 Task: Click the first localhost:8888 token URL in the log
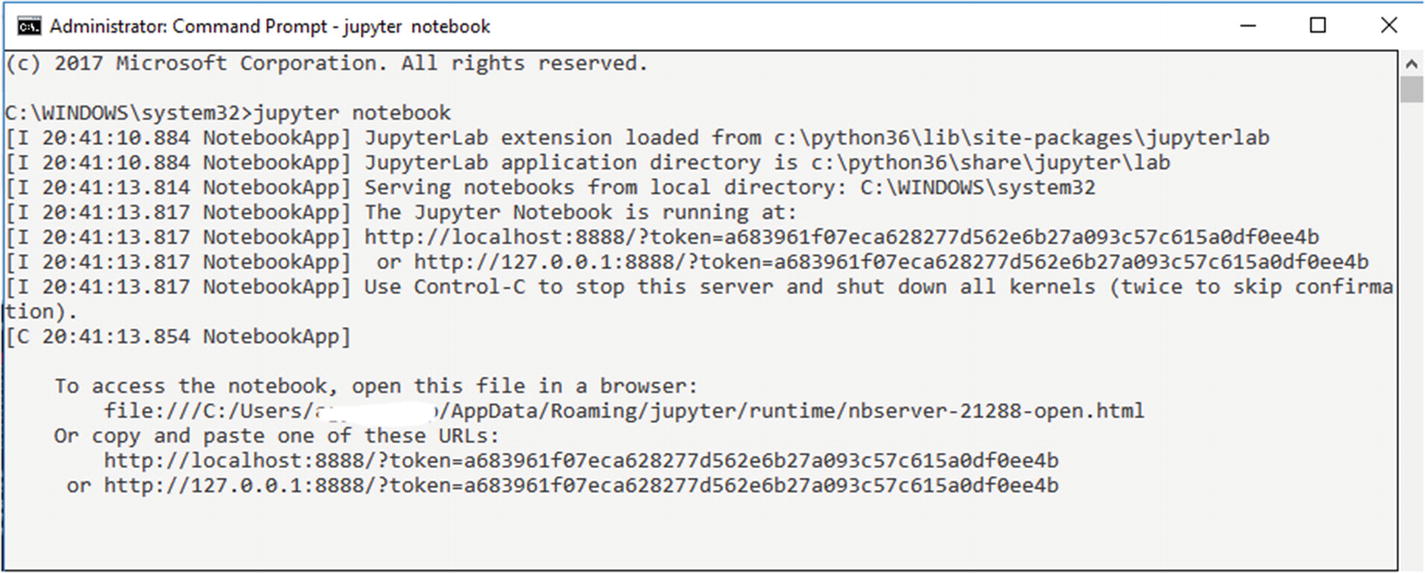(x=841, y=238)
